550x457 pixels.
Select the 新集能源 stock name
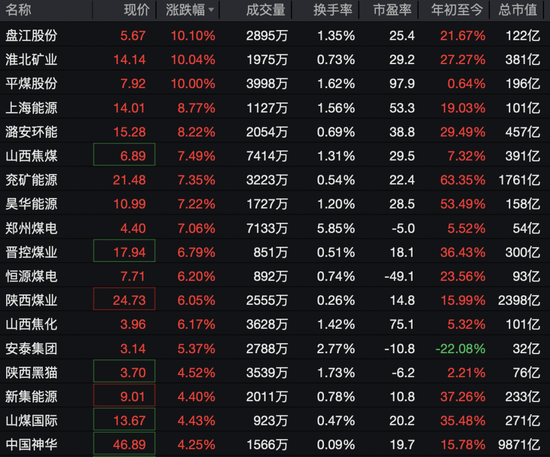(x=31, y=397)
